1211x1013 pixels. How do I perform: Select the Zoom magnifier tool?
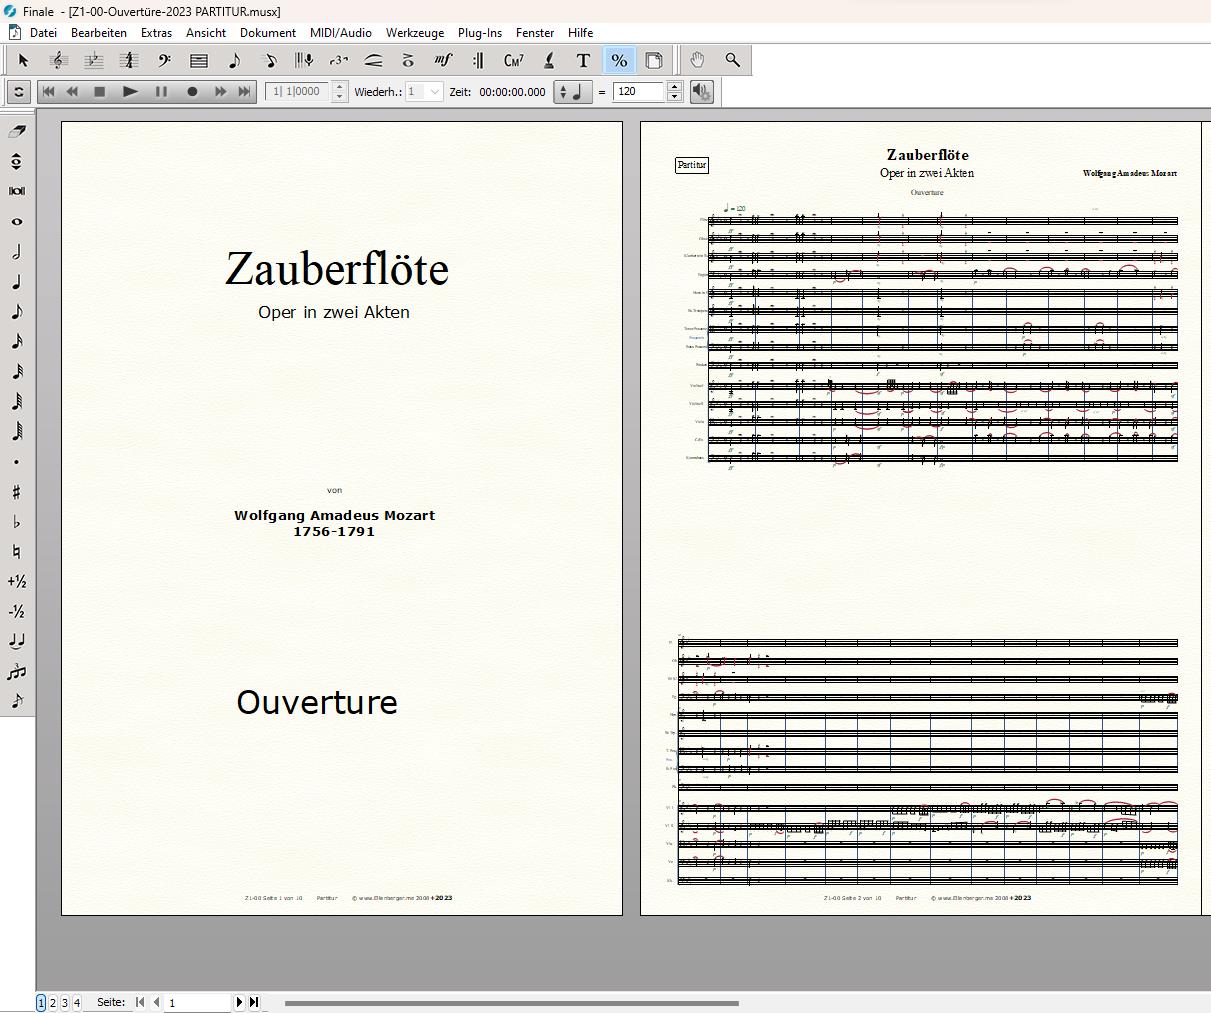point(733,61)
